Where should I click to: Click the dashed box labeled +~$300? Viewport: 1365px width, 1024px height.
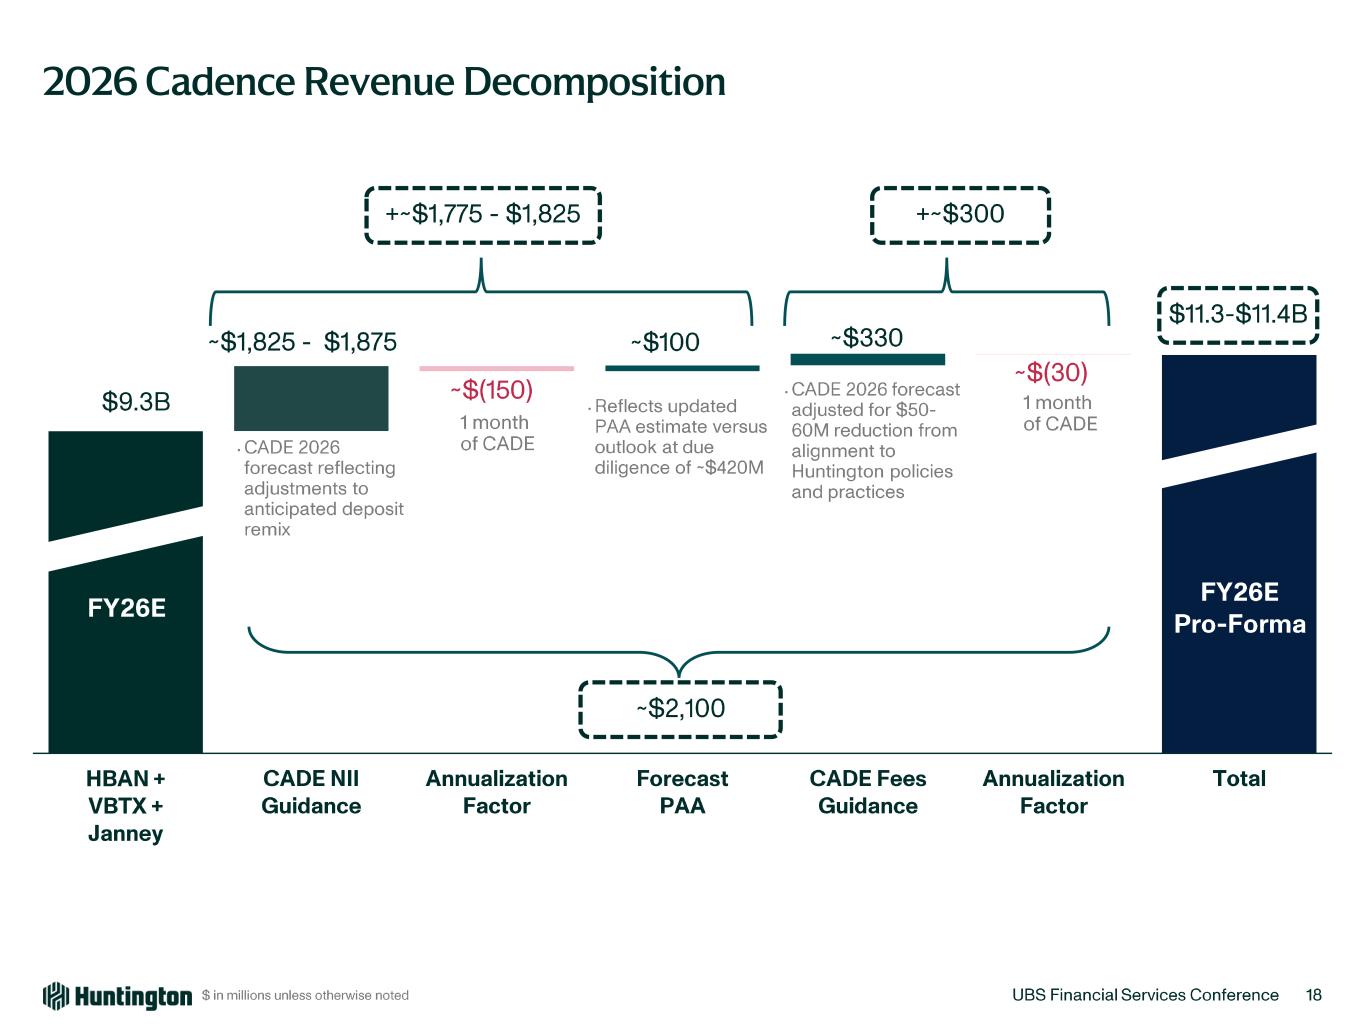click(960, 214)
